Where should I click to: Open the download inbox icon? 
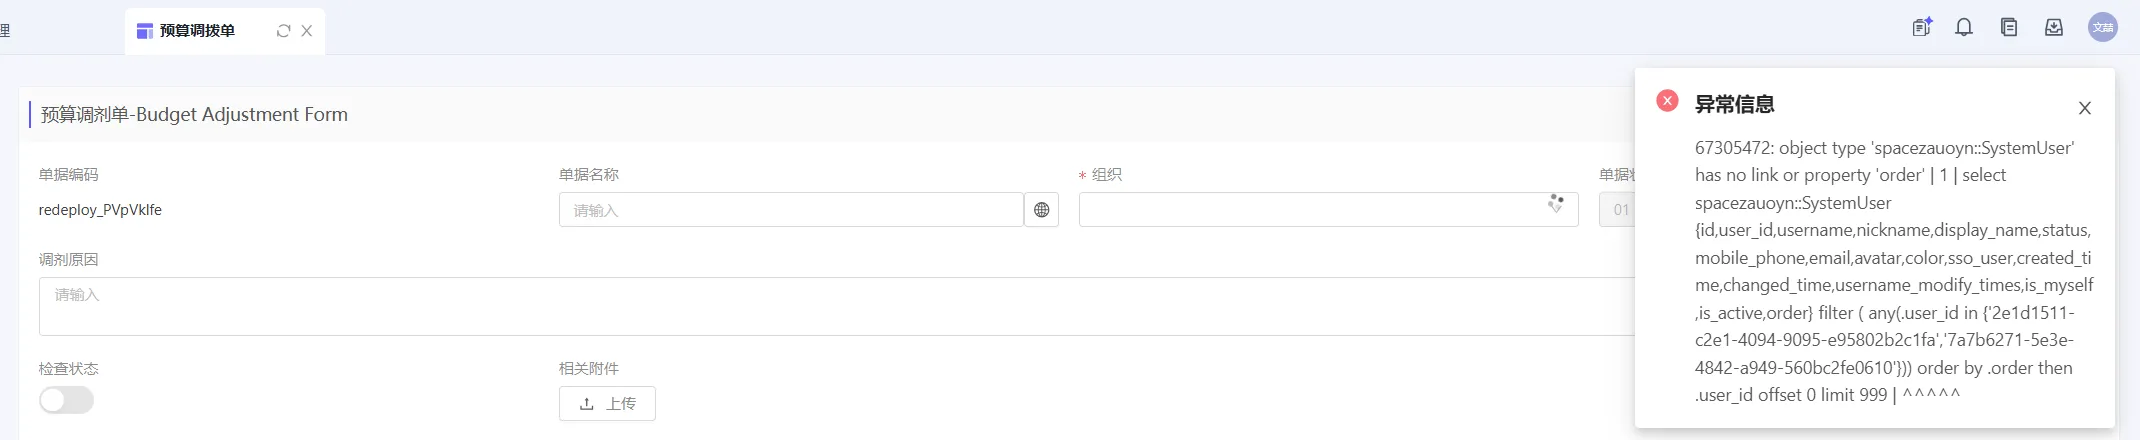[2054, 28]
